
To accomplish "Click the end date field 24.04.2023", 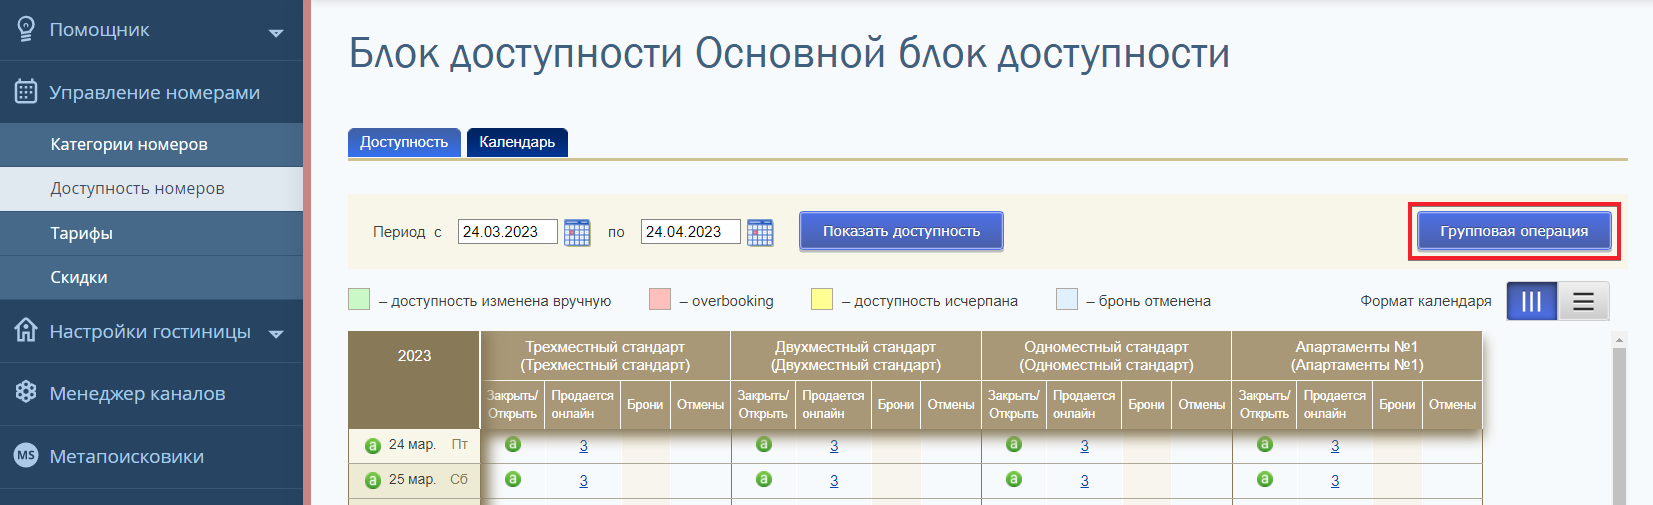I will (691, 232).
